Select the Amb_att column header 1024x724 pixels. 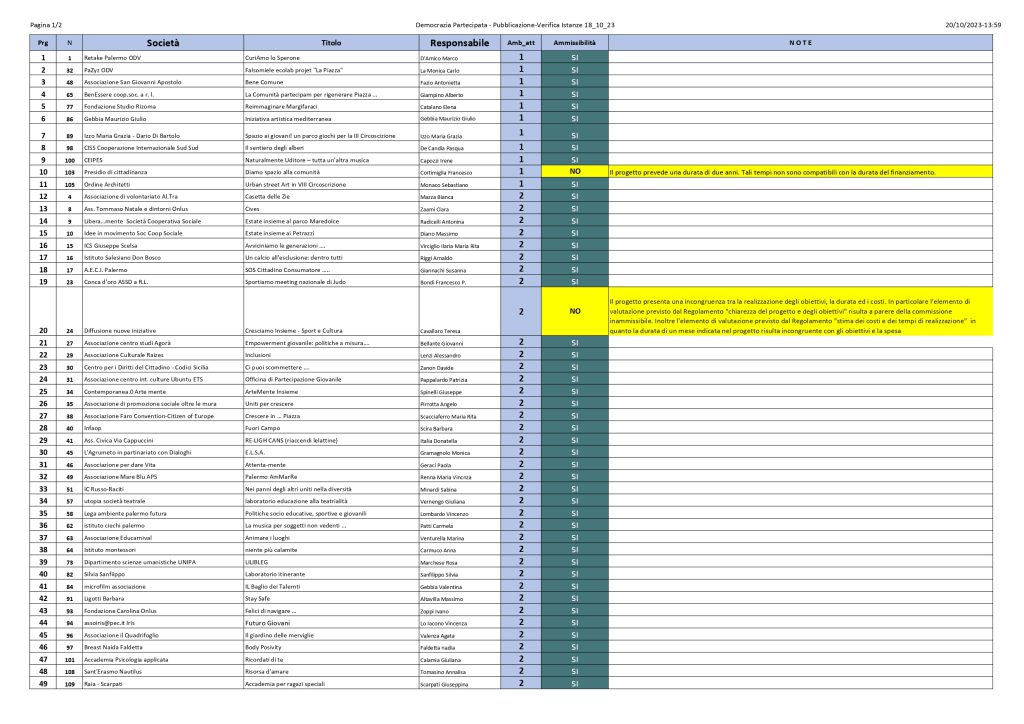(521, 43)
